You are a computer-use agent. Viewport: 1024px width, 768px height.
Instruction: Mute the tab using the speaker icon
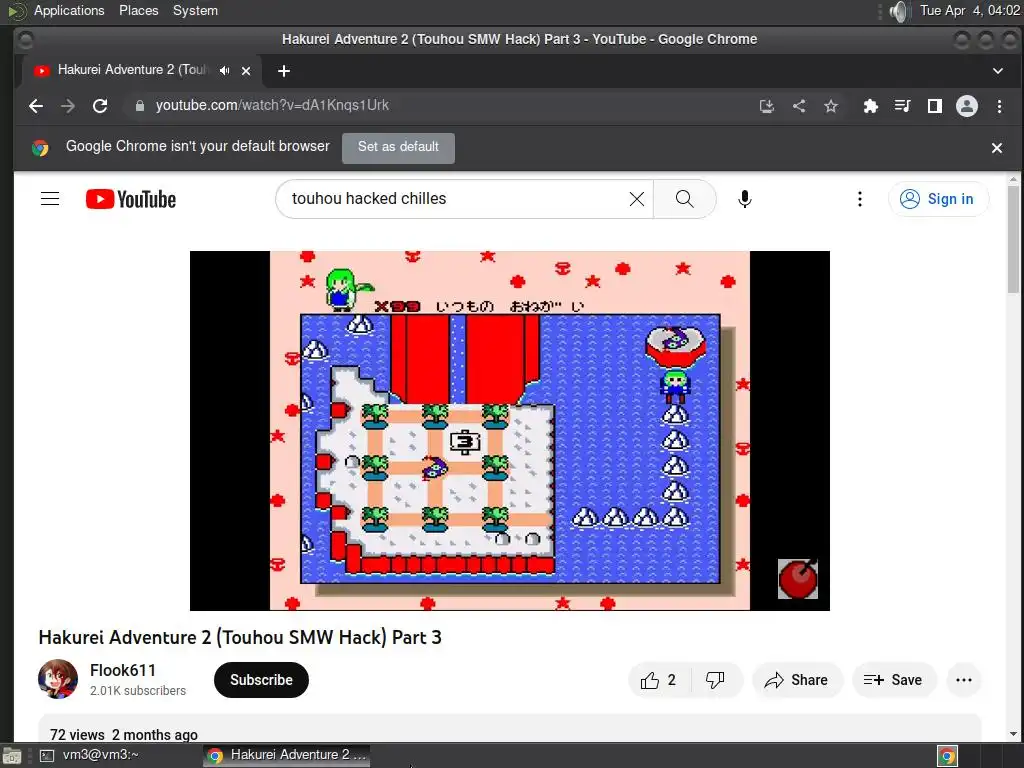[x=225, y=71]
